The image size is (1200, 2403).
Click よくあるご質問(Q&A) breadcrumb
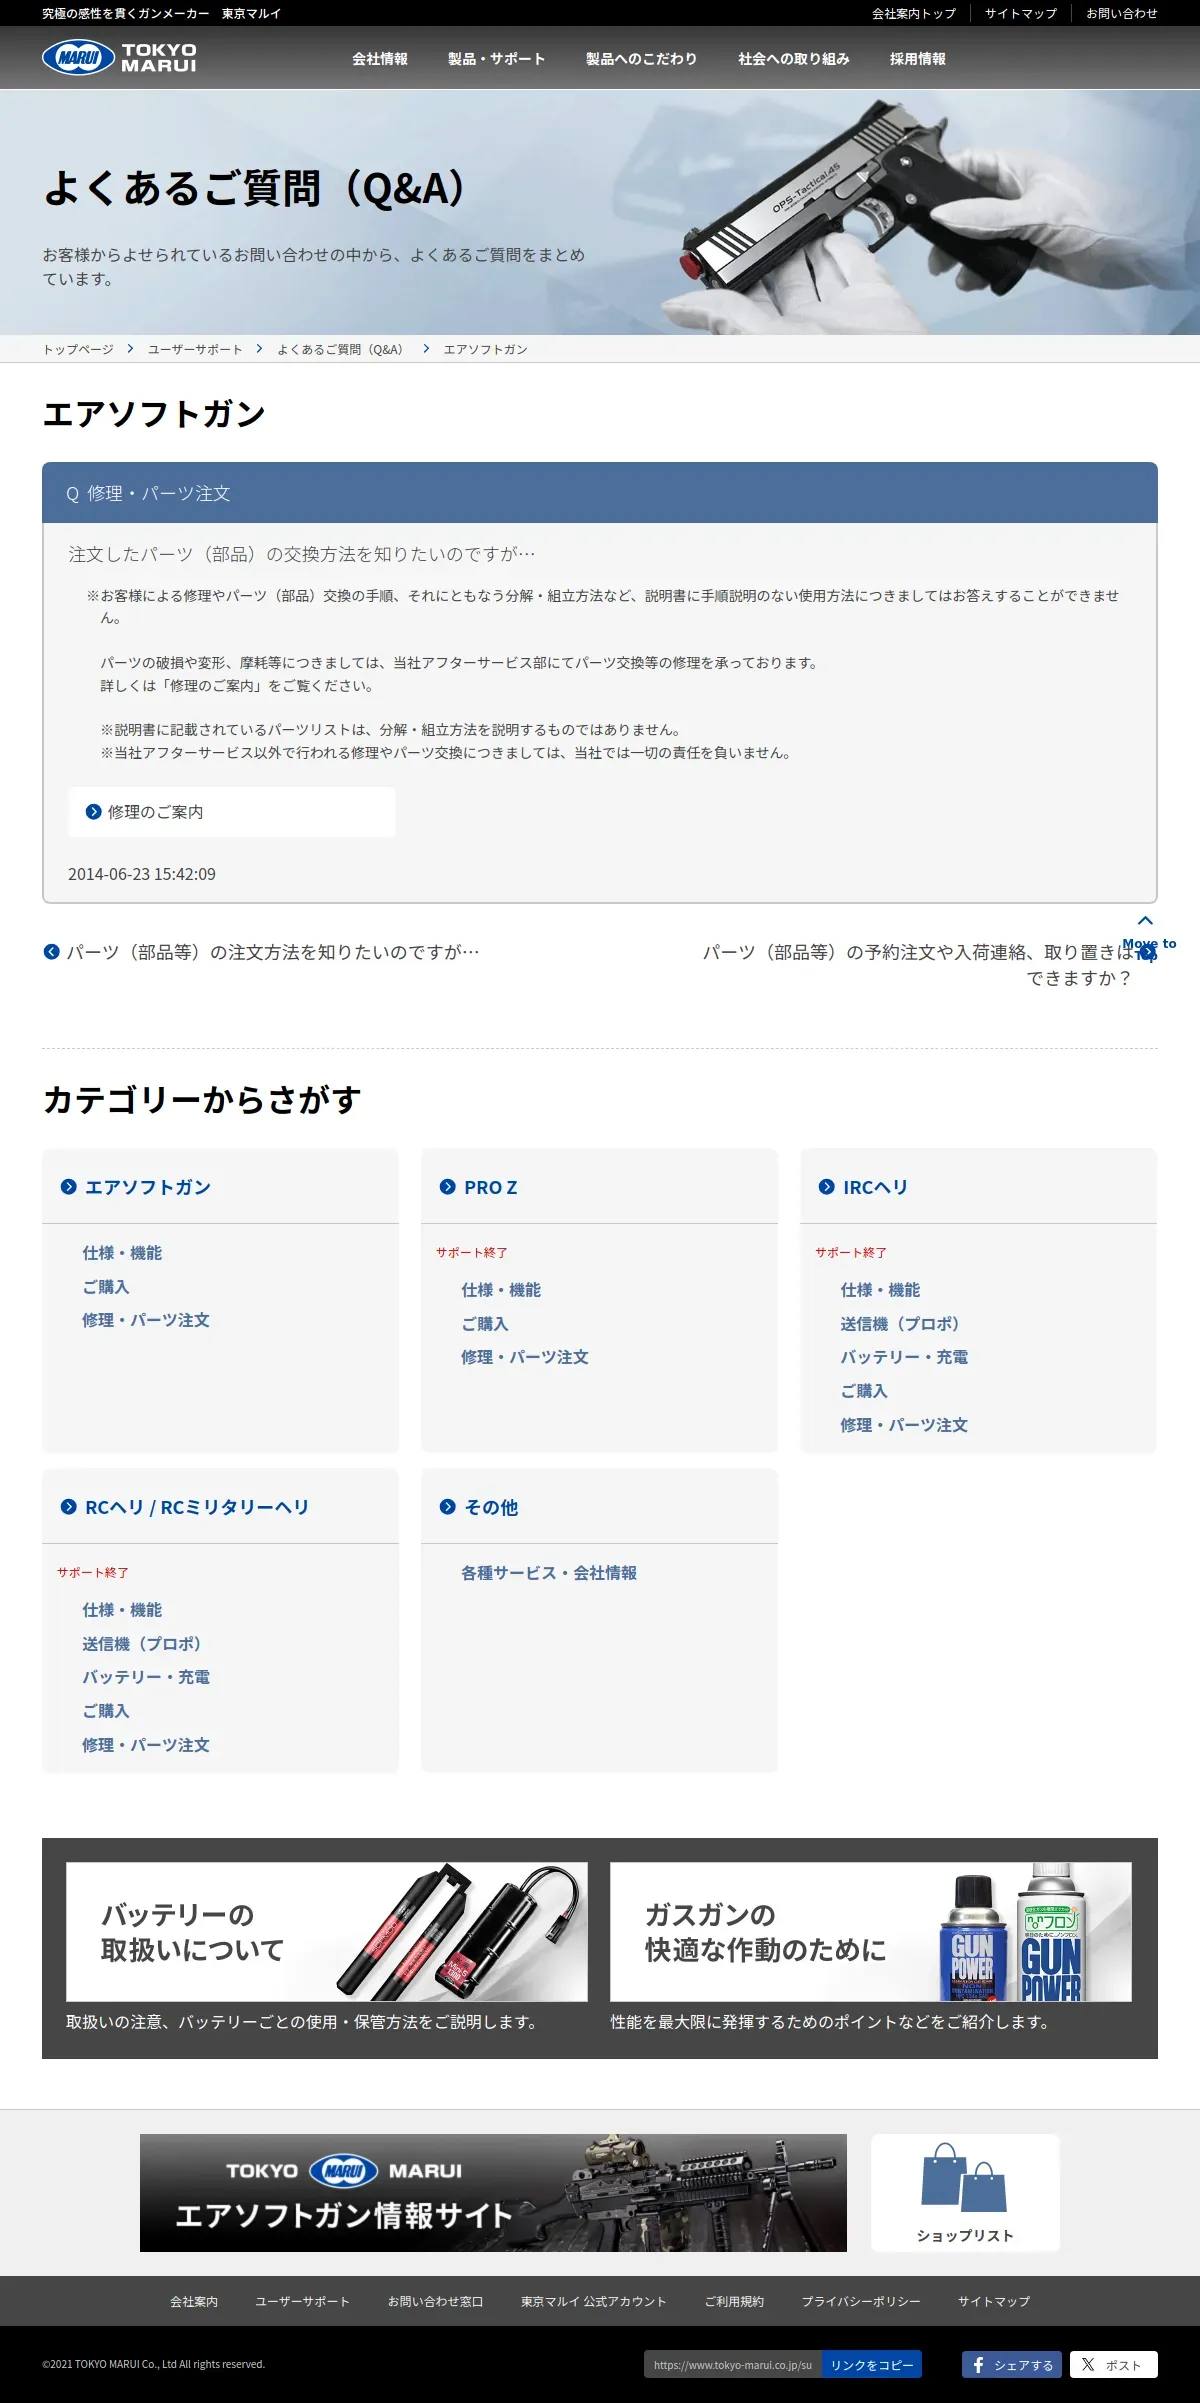(x=340, y=349)
